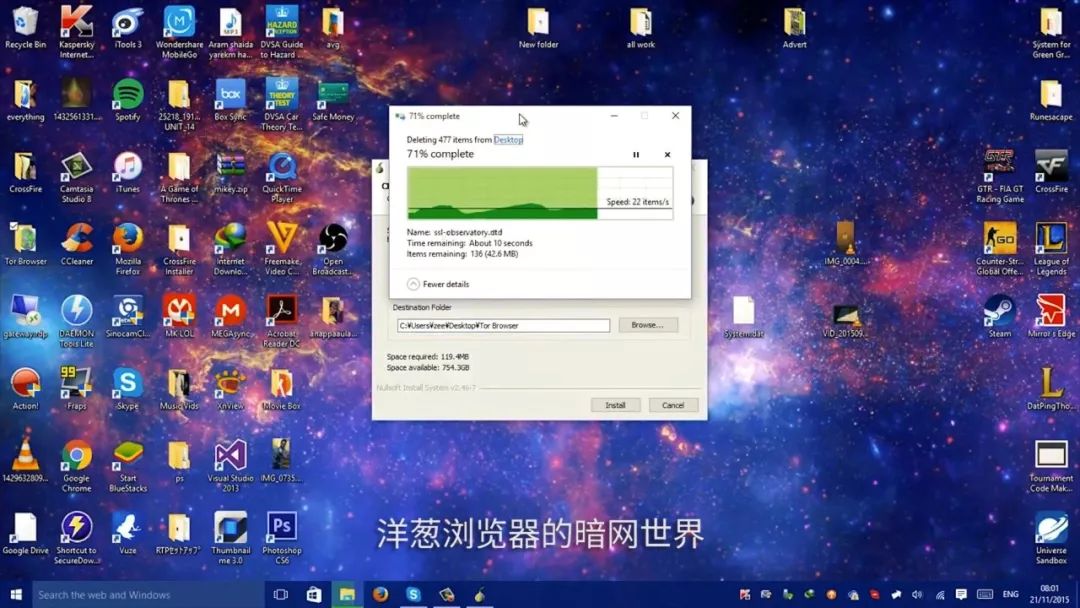Select the Camtasia Studio 8 icon

point(76,178)
